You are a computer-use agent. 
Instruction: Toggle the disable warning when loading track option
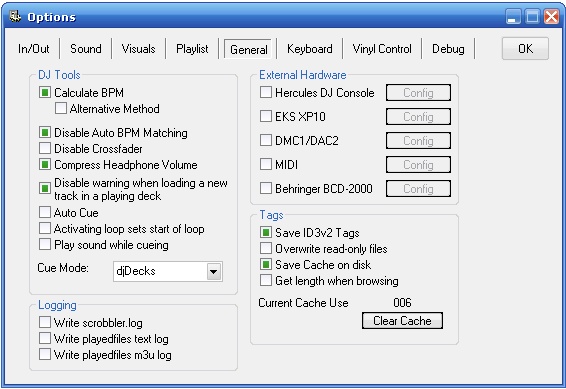[x=45, y=188]
